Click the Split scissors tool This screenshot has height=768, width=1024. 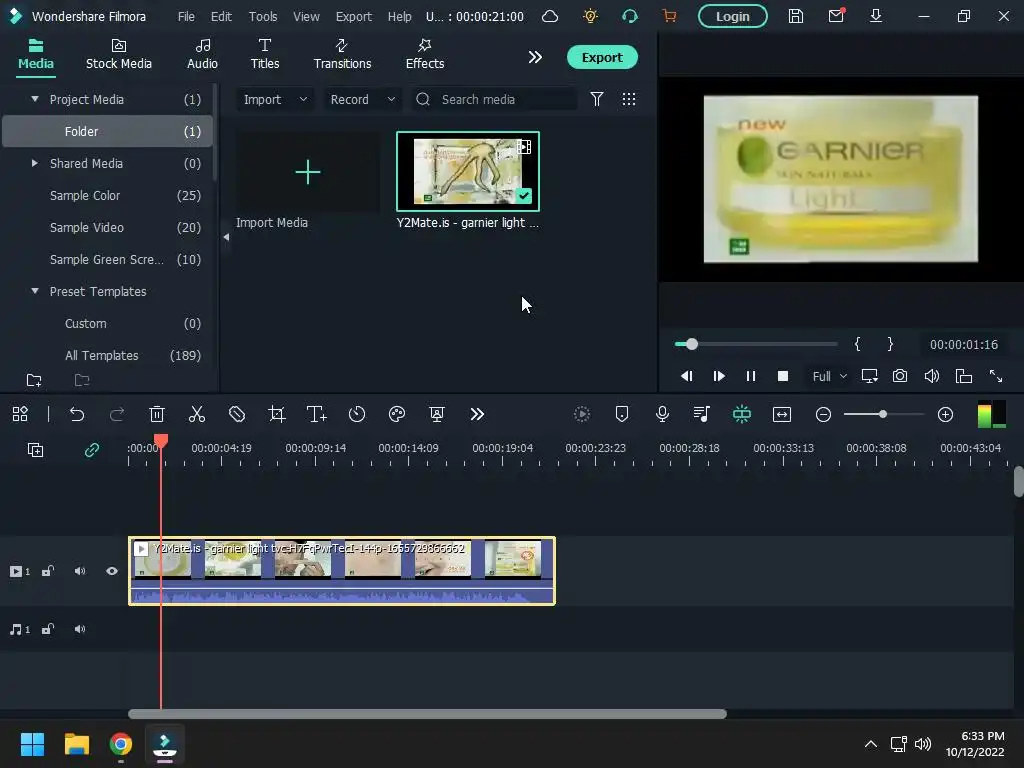197,414
